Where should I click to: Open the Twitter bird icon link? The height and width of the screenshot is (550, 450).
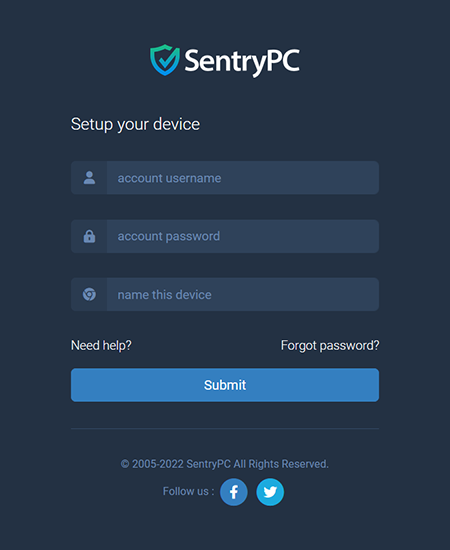point(270,492)
